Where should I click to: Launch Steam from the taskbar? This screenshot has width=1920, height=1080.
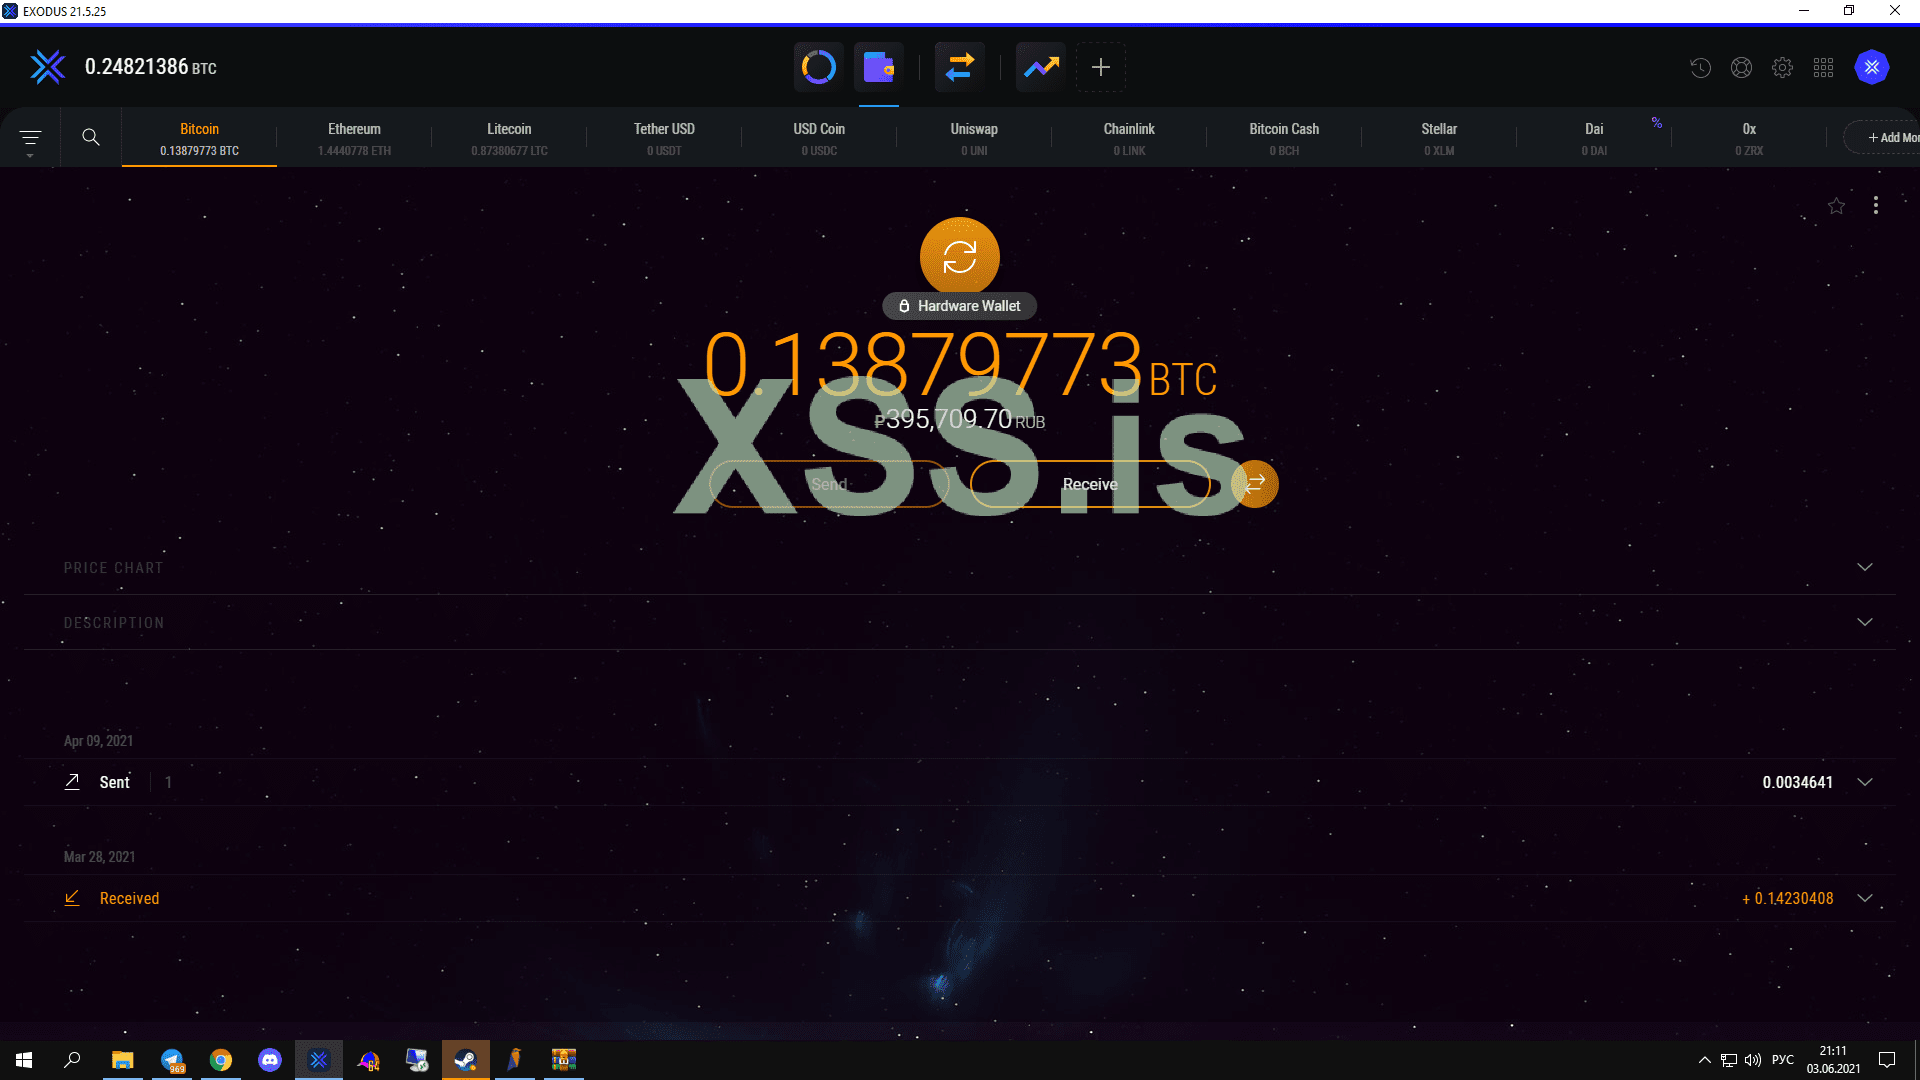click(x=465, y=1060)
